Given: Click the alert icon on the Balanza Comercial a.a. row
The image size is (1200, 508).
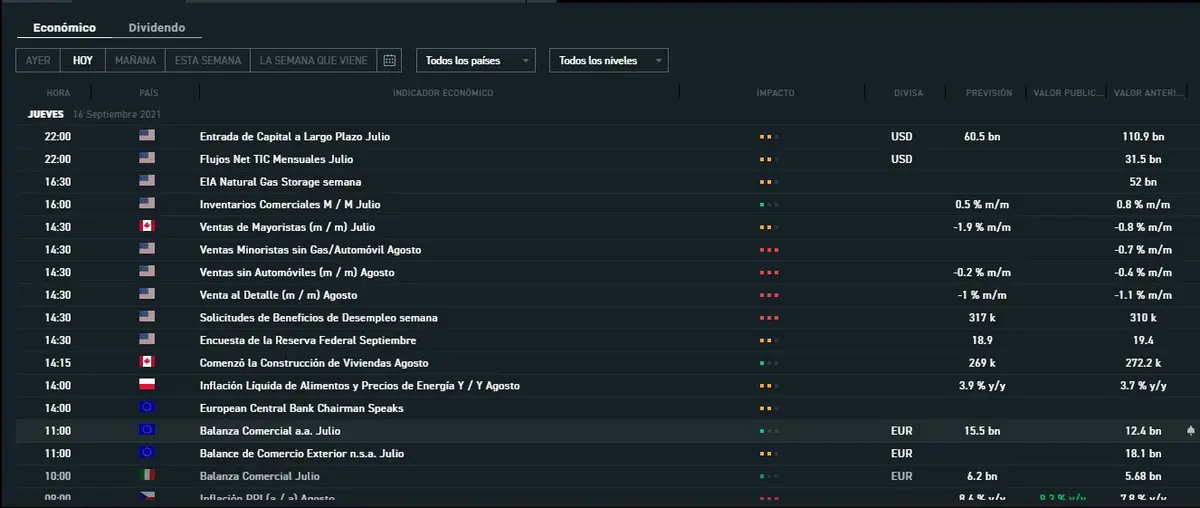Looking at the screenshot, I should (1189, 431).
